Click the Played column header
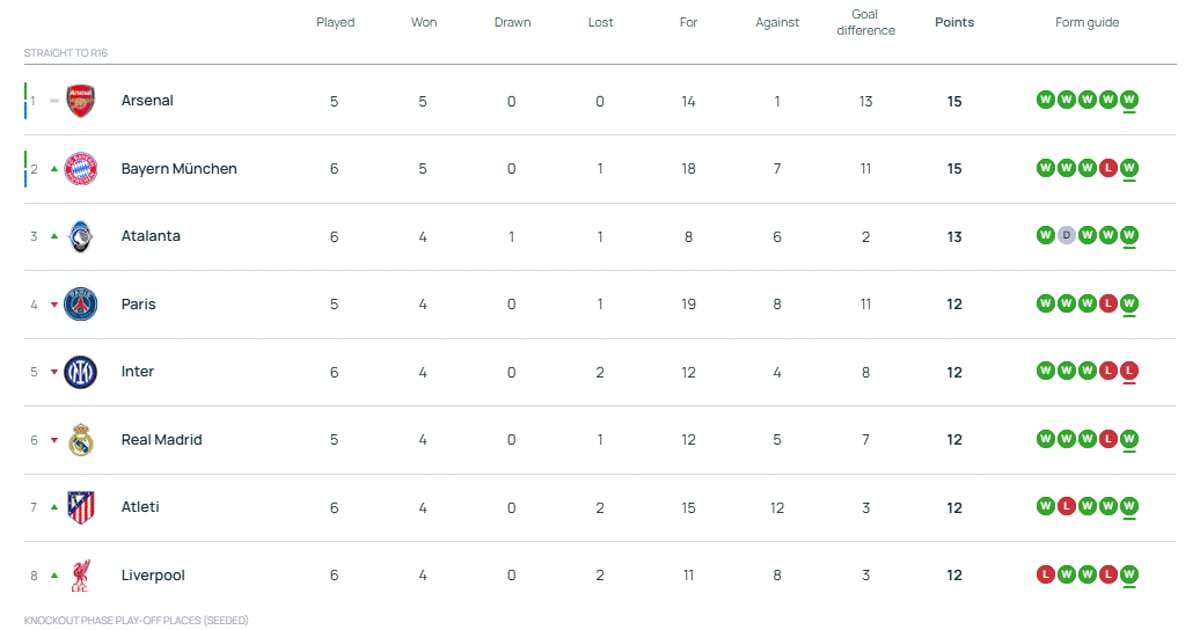This screenshot has height=630, width=1200. (335, 22)
